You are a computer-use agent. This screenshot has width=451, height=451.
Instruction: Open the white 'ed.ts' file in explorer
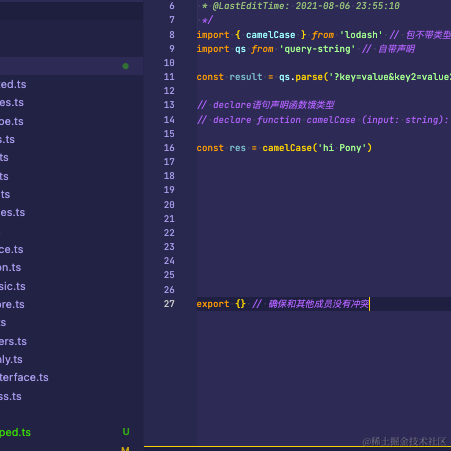13,84
